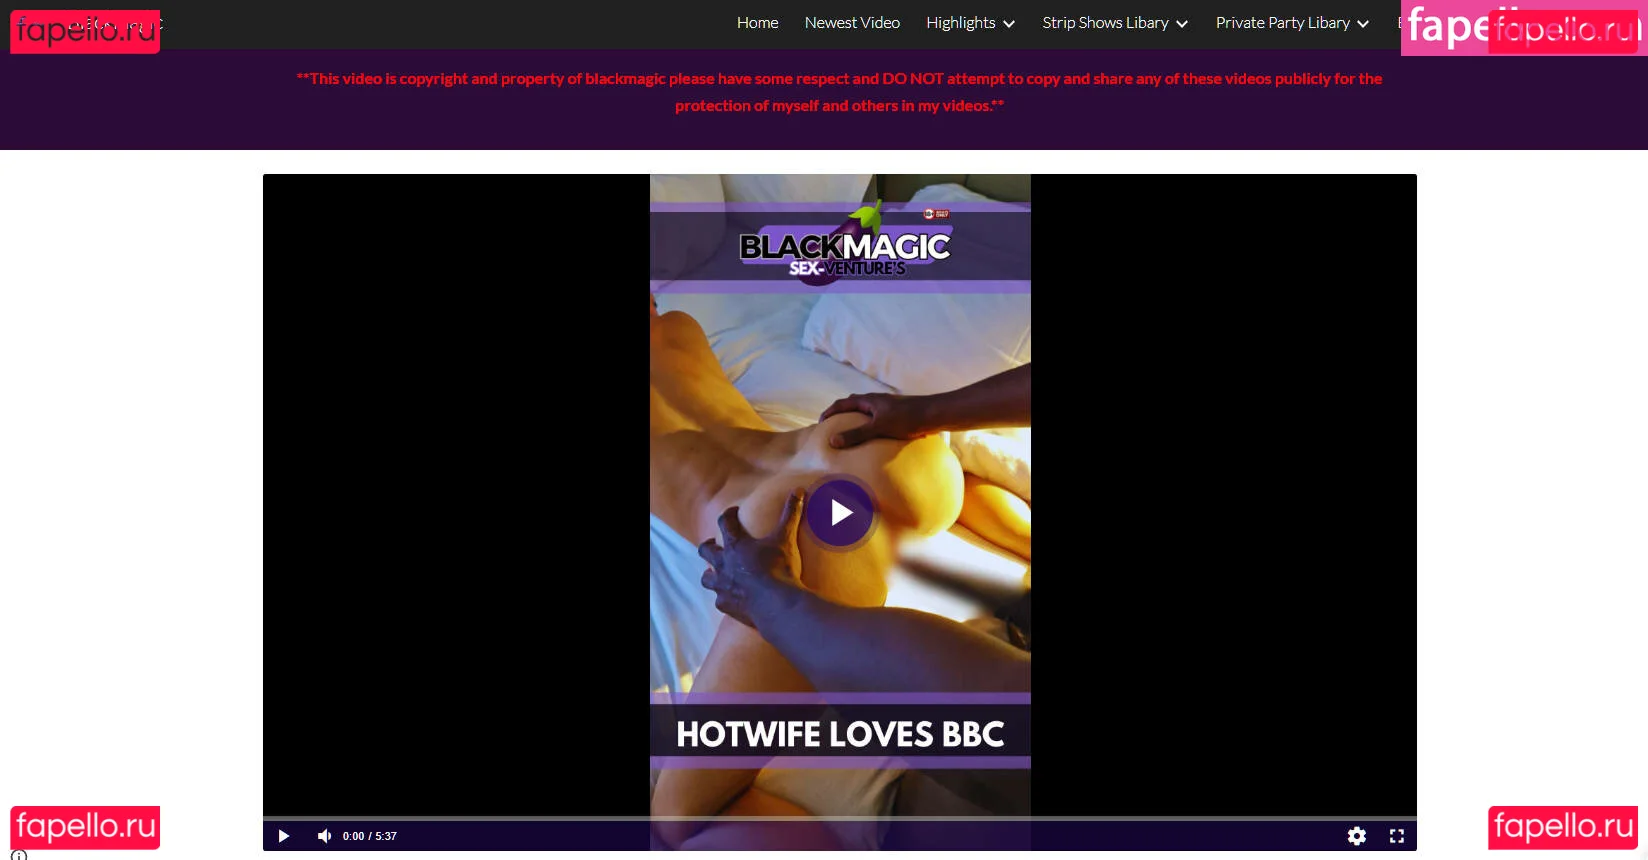Expand the Highlights dropdown chevron
The height and width of the screenshot is (860, 1648).
1009,24
